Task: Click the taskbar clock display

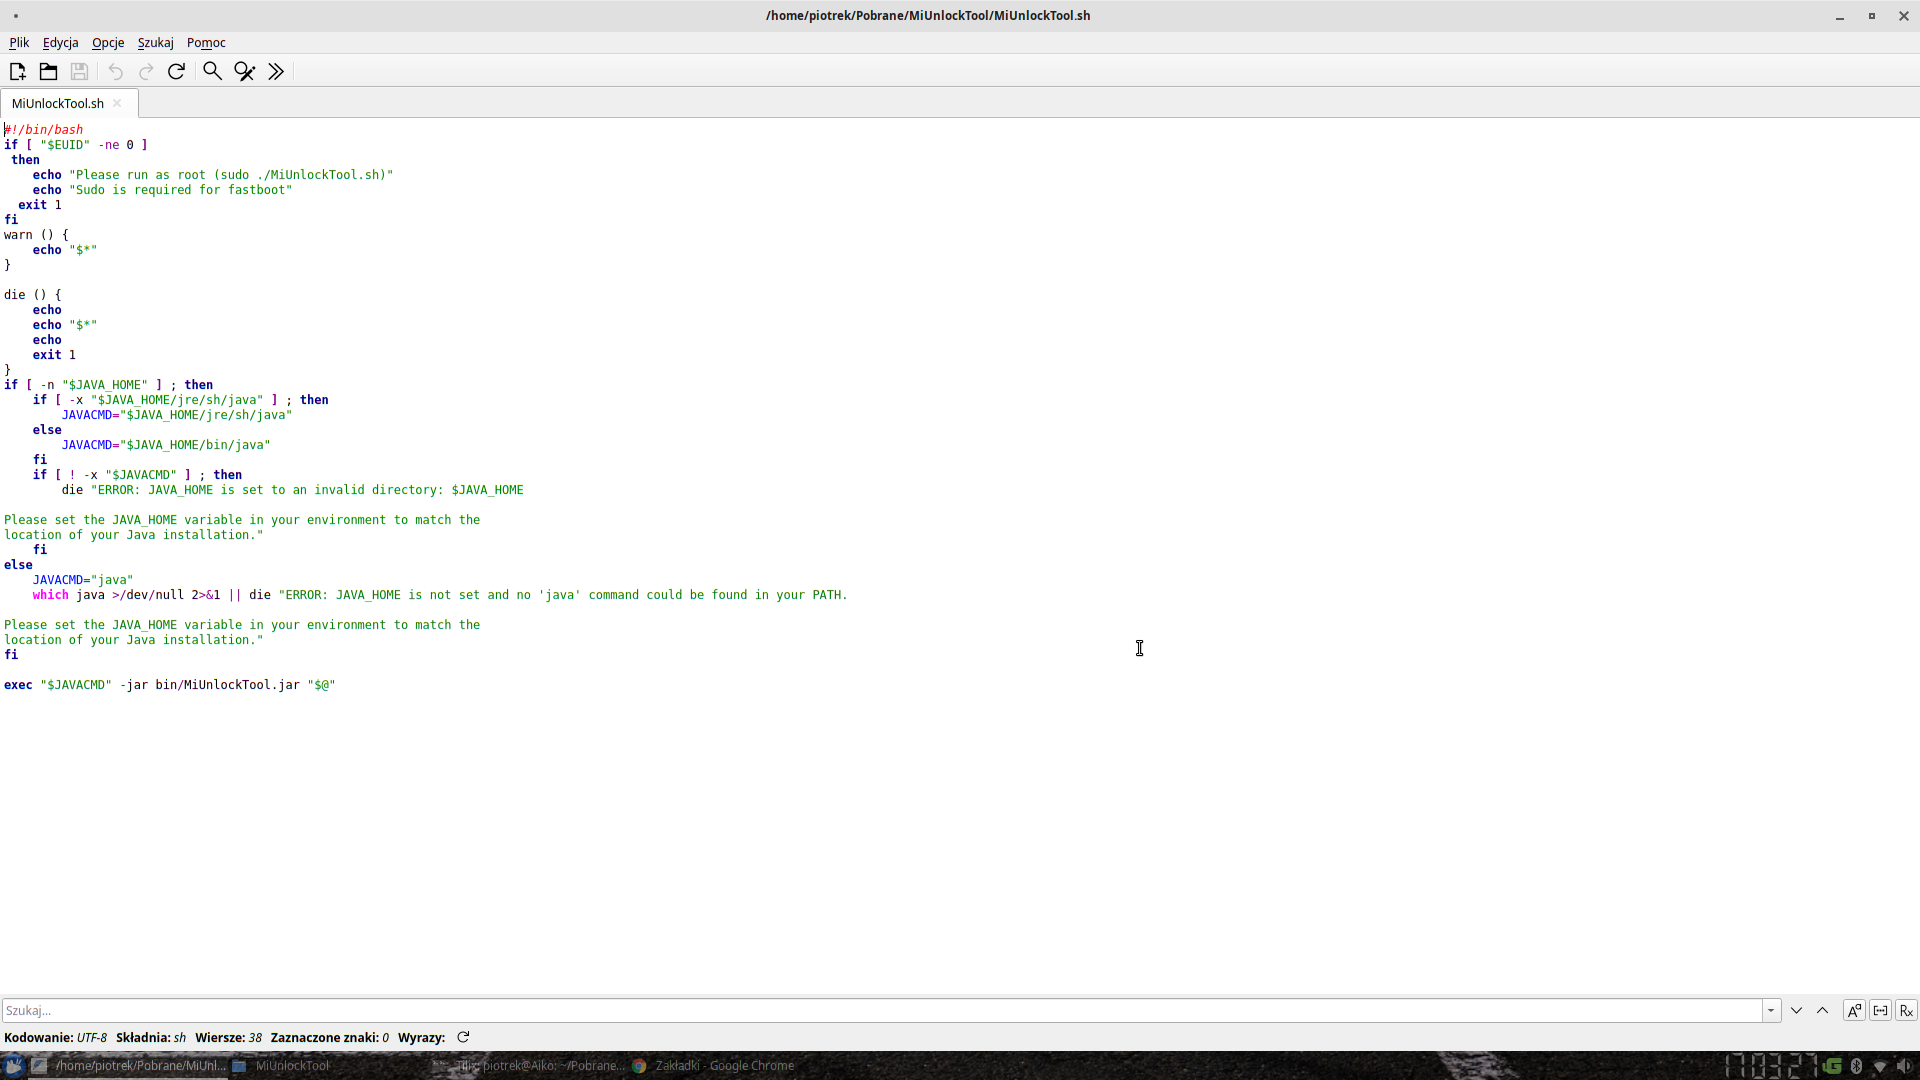Action: pyautogui.click(x=1772, y=1066)
